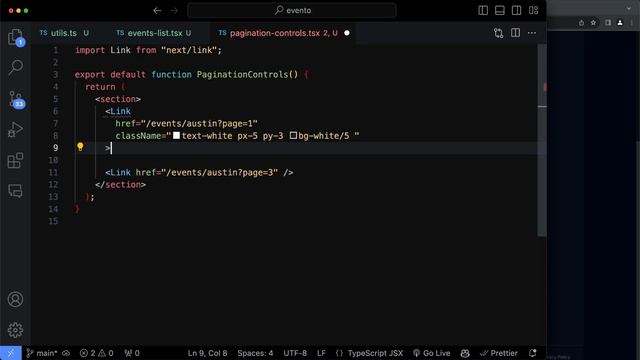
Task: Change file encoding UTF-8
Action: click(x=295, y=353)
